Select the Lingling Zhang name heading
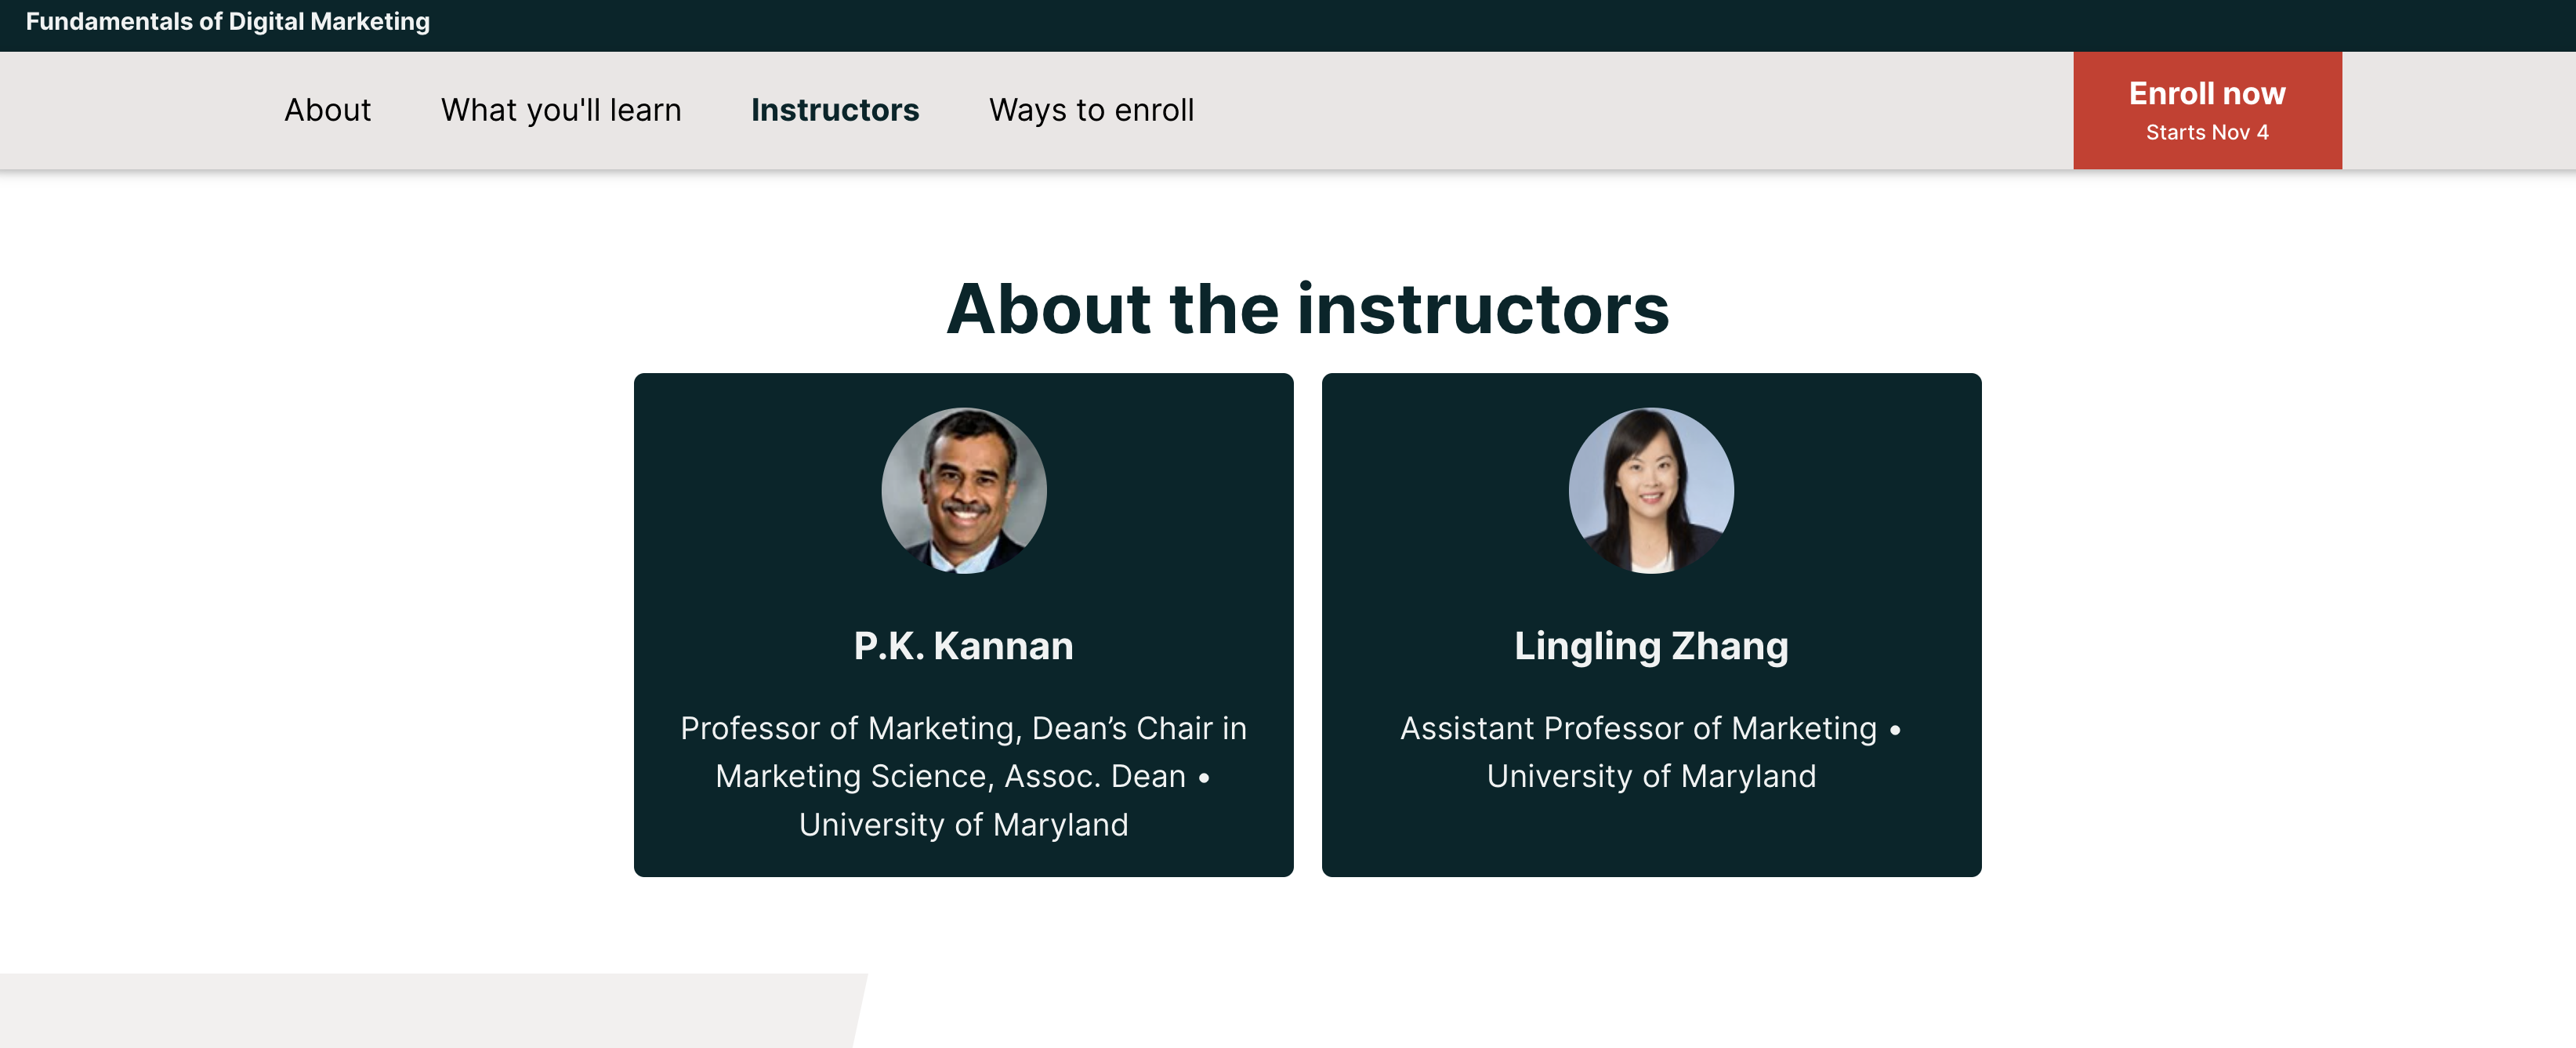 [1651, 646]
